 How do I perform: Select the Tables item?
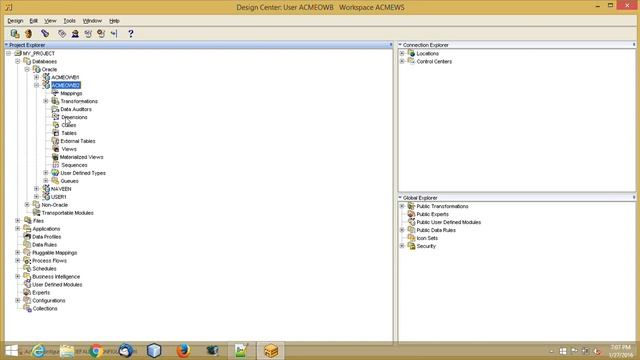[x=69, y=133]
